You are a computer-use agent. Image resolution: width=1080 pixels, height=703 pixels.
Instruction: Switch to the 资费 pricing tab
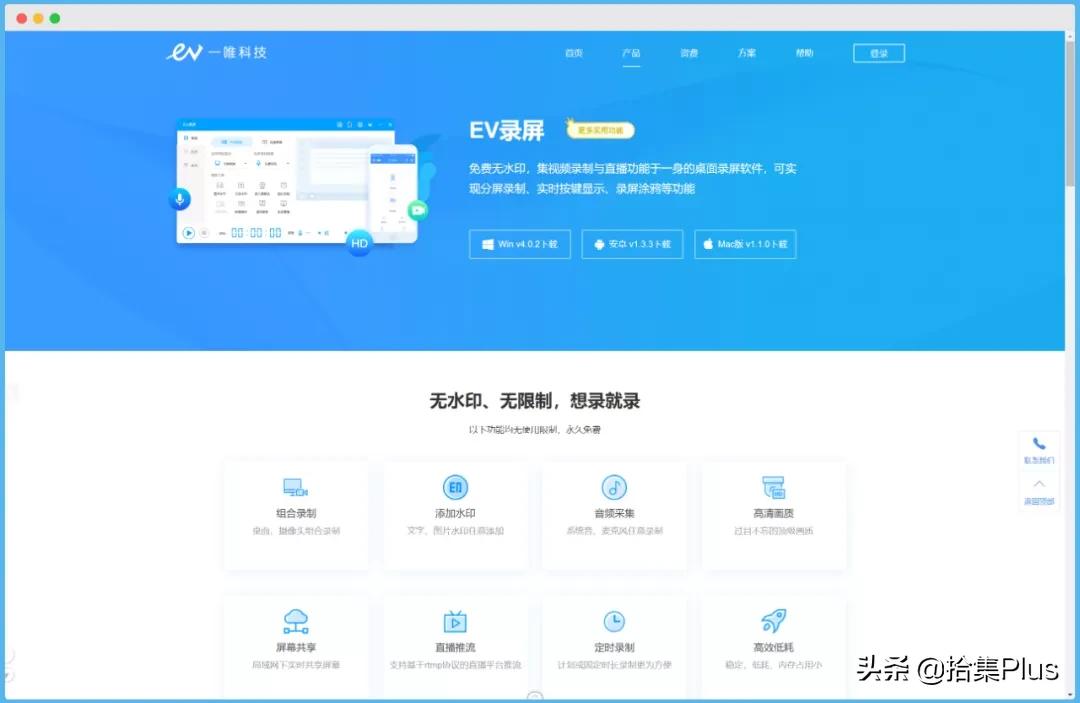688,54
